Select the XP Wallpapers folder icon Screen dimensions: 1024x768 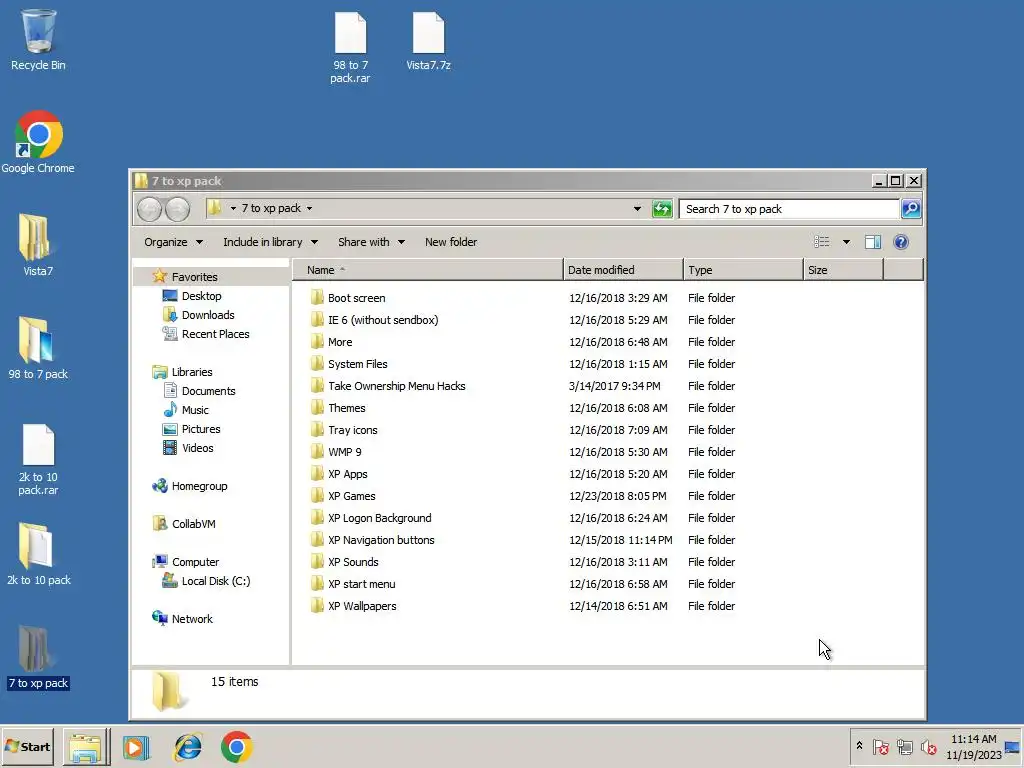tap(317, 606)
